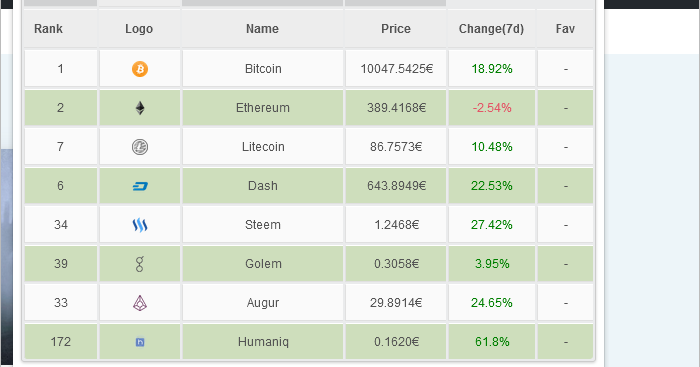Click the Ethereum diamond logo
The height and width of the screenshot is (367, 700).
tap(140, 108)
